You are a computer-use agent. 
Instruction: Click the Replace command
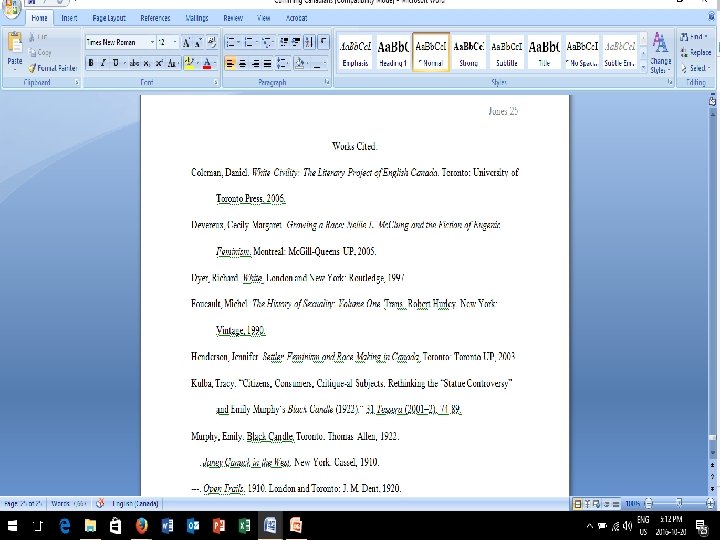point(695,52)
